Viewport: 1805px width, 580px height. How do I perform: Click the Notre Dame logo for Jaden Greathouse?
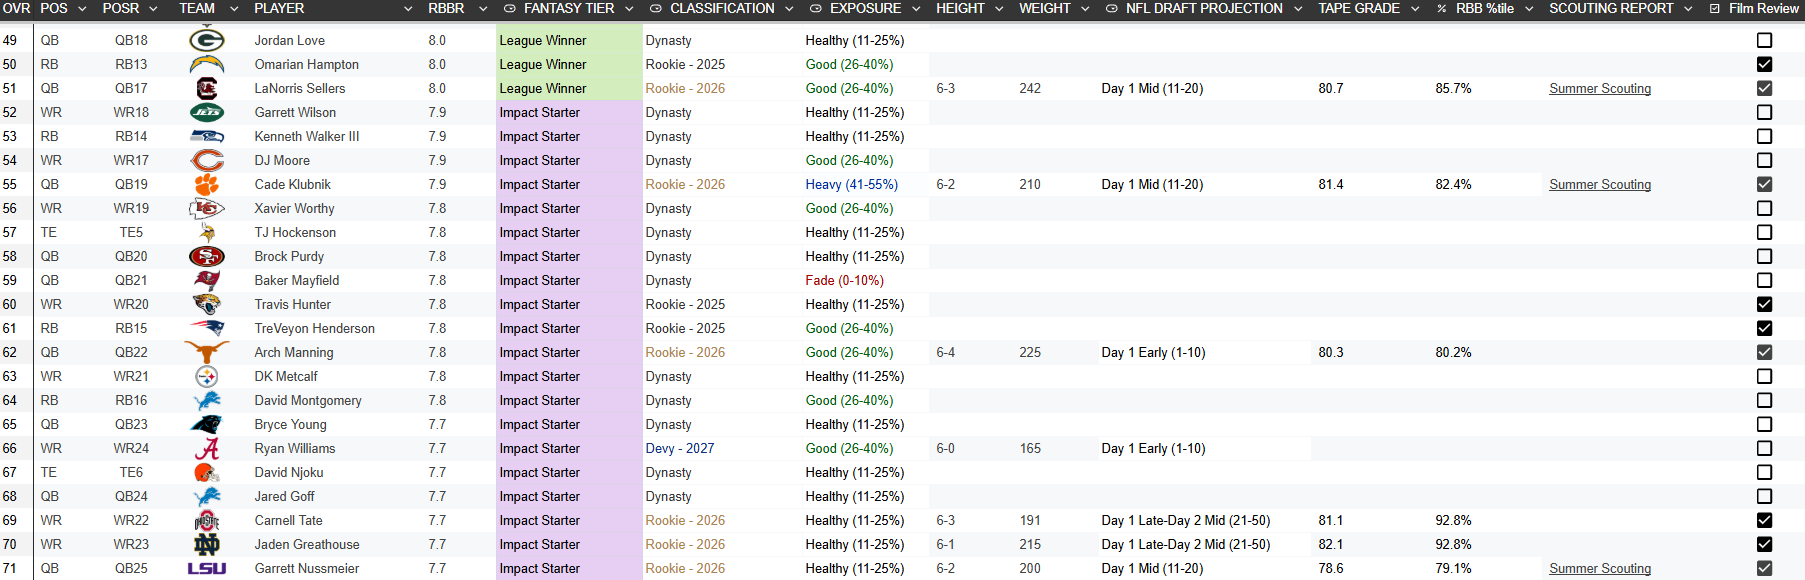pyautogui.click(x=207, y=544)
